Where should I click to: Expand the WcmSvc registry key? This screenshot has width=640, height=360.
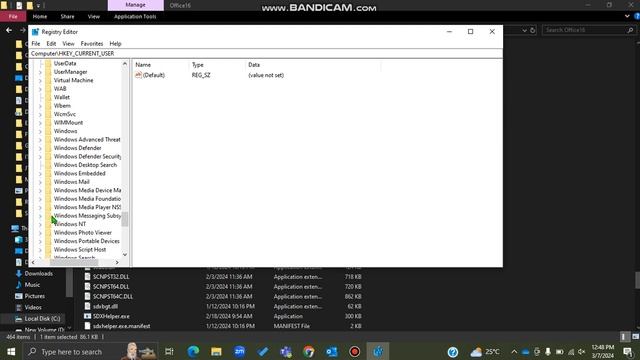click(x=40, y=115)
